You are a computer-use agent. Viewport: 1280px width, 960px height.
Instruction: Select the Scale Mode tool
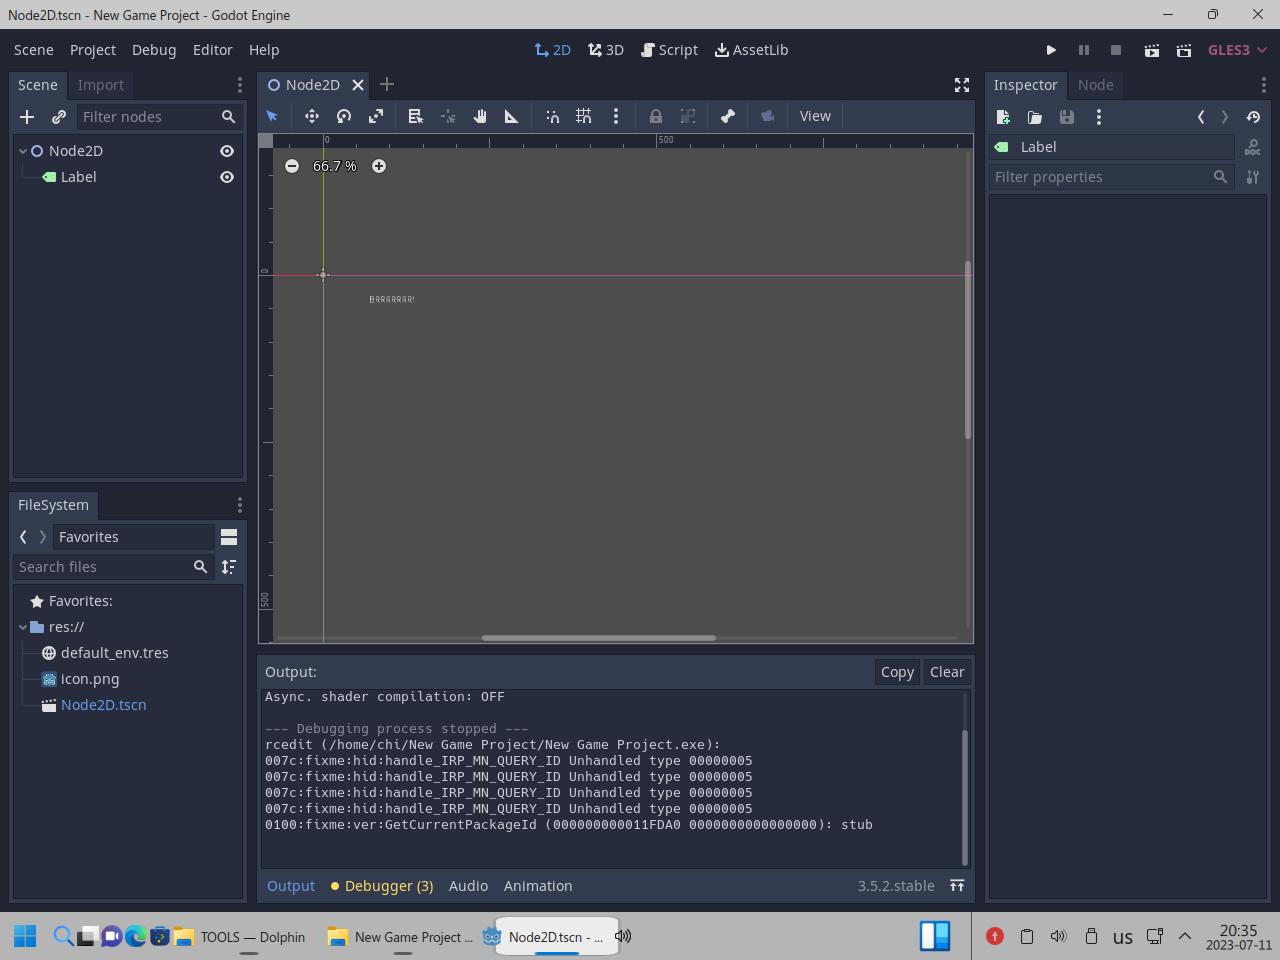[376, 116]
